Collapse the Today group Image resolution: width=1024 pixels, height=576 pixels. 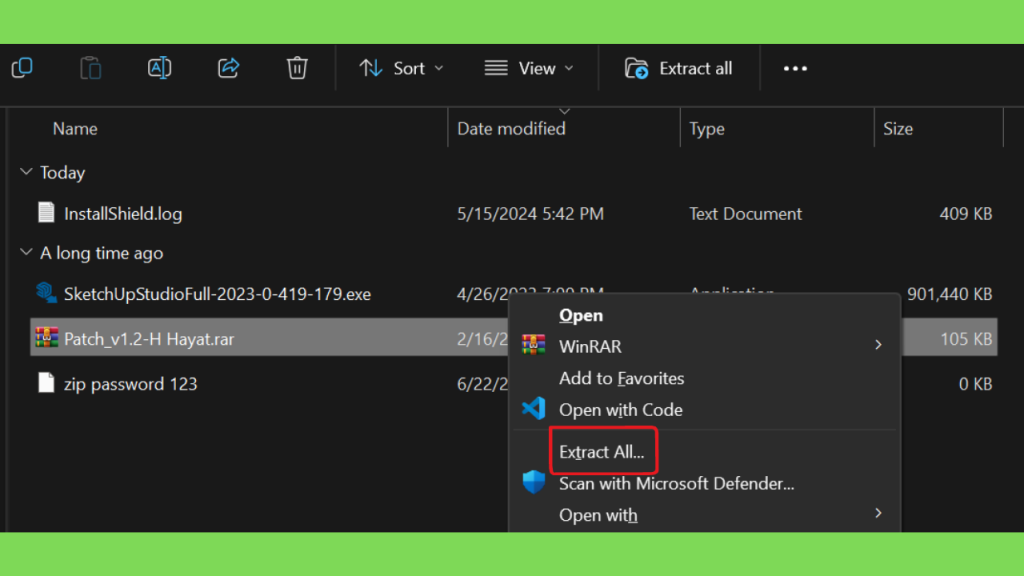pyautogui.click(x=26, y=173)
